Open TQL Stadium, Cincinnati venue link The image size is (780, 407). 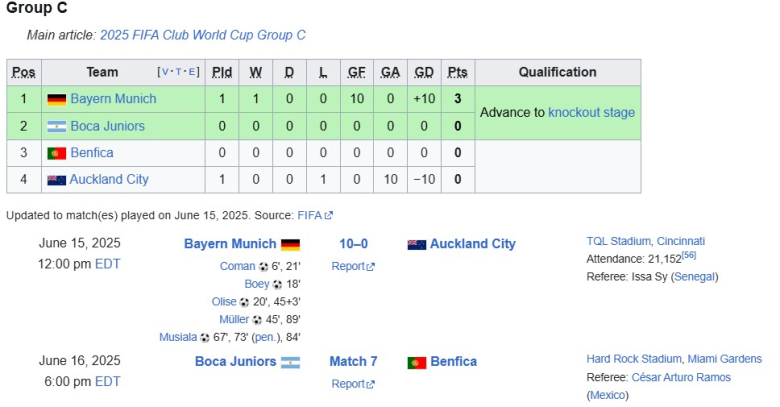coord(645,241)
